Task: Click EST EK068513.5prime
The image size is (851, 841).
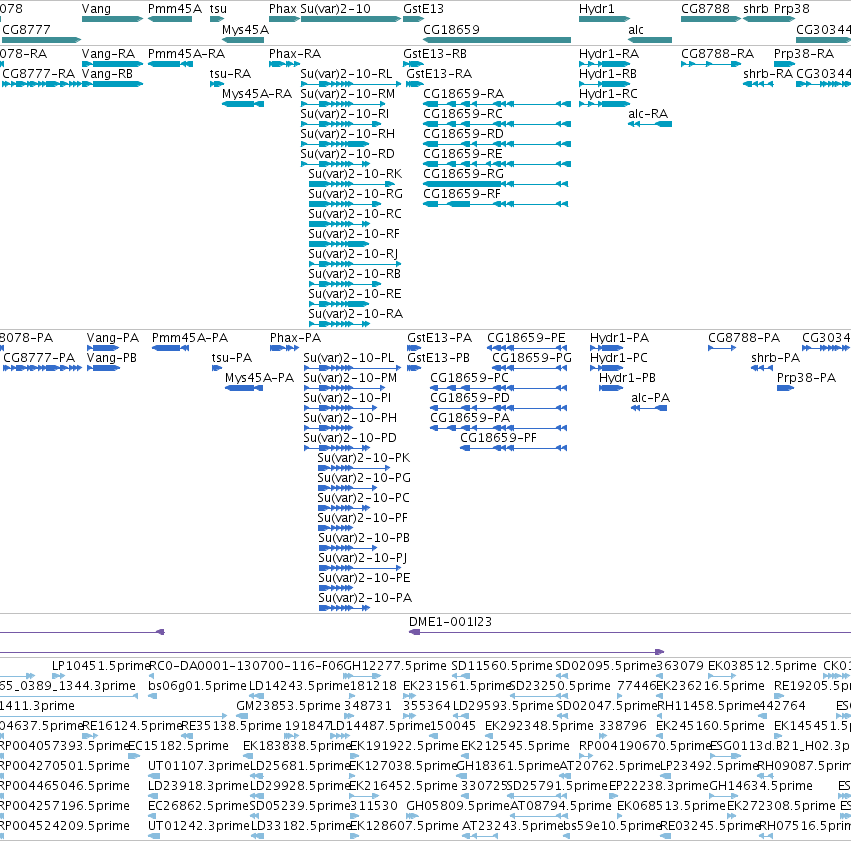Action: click(621, 816)
